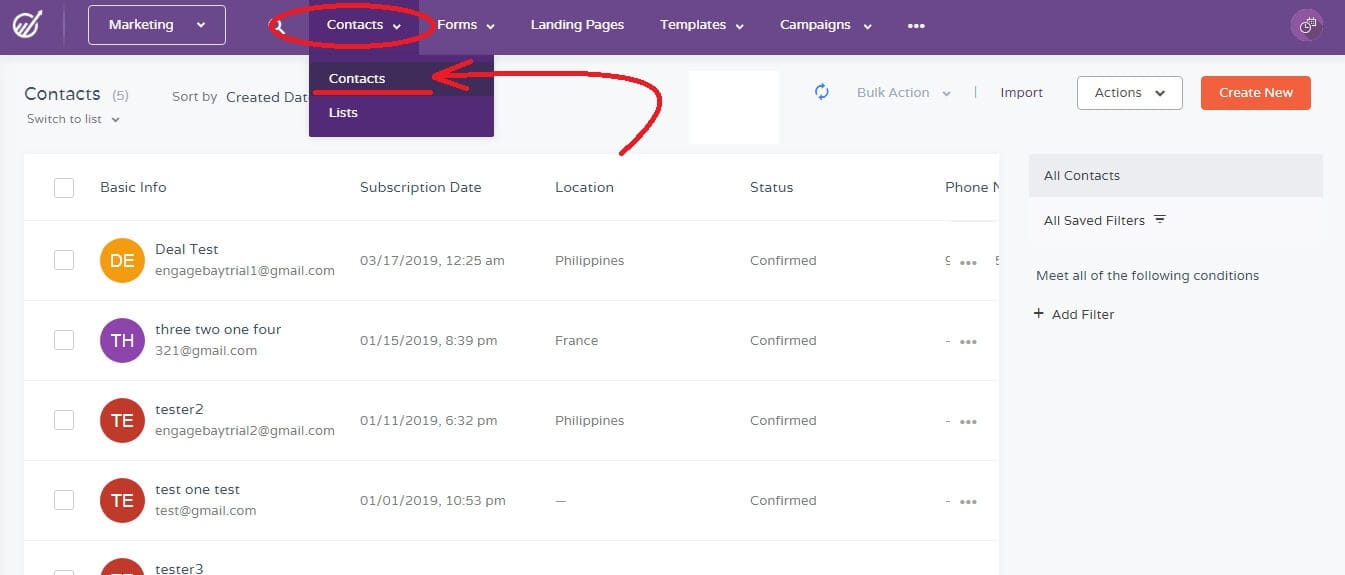Expand the Templates menu

point(702,25)
